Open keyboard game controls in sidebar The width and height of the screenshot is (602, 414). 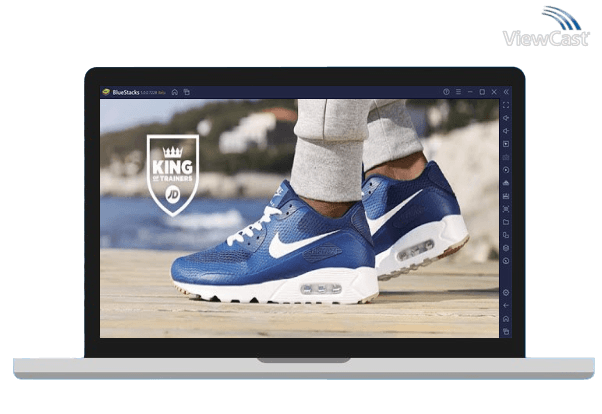[x=506, y=157]
